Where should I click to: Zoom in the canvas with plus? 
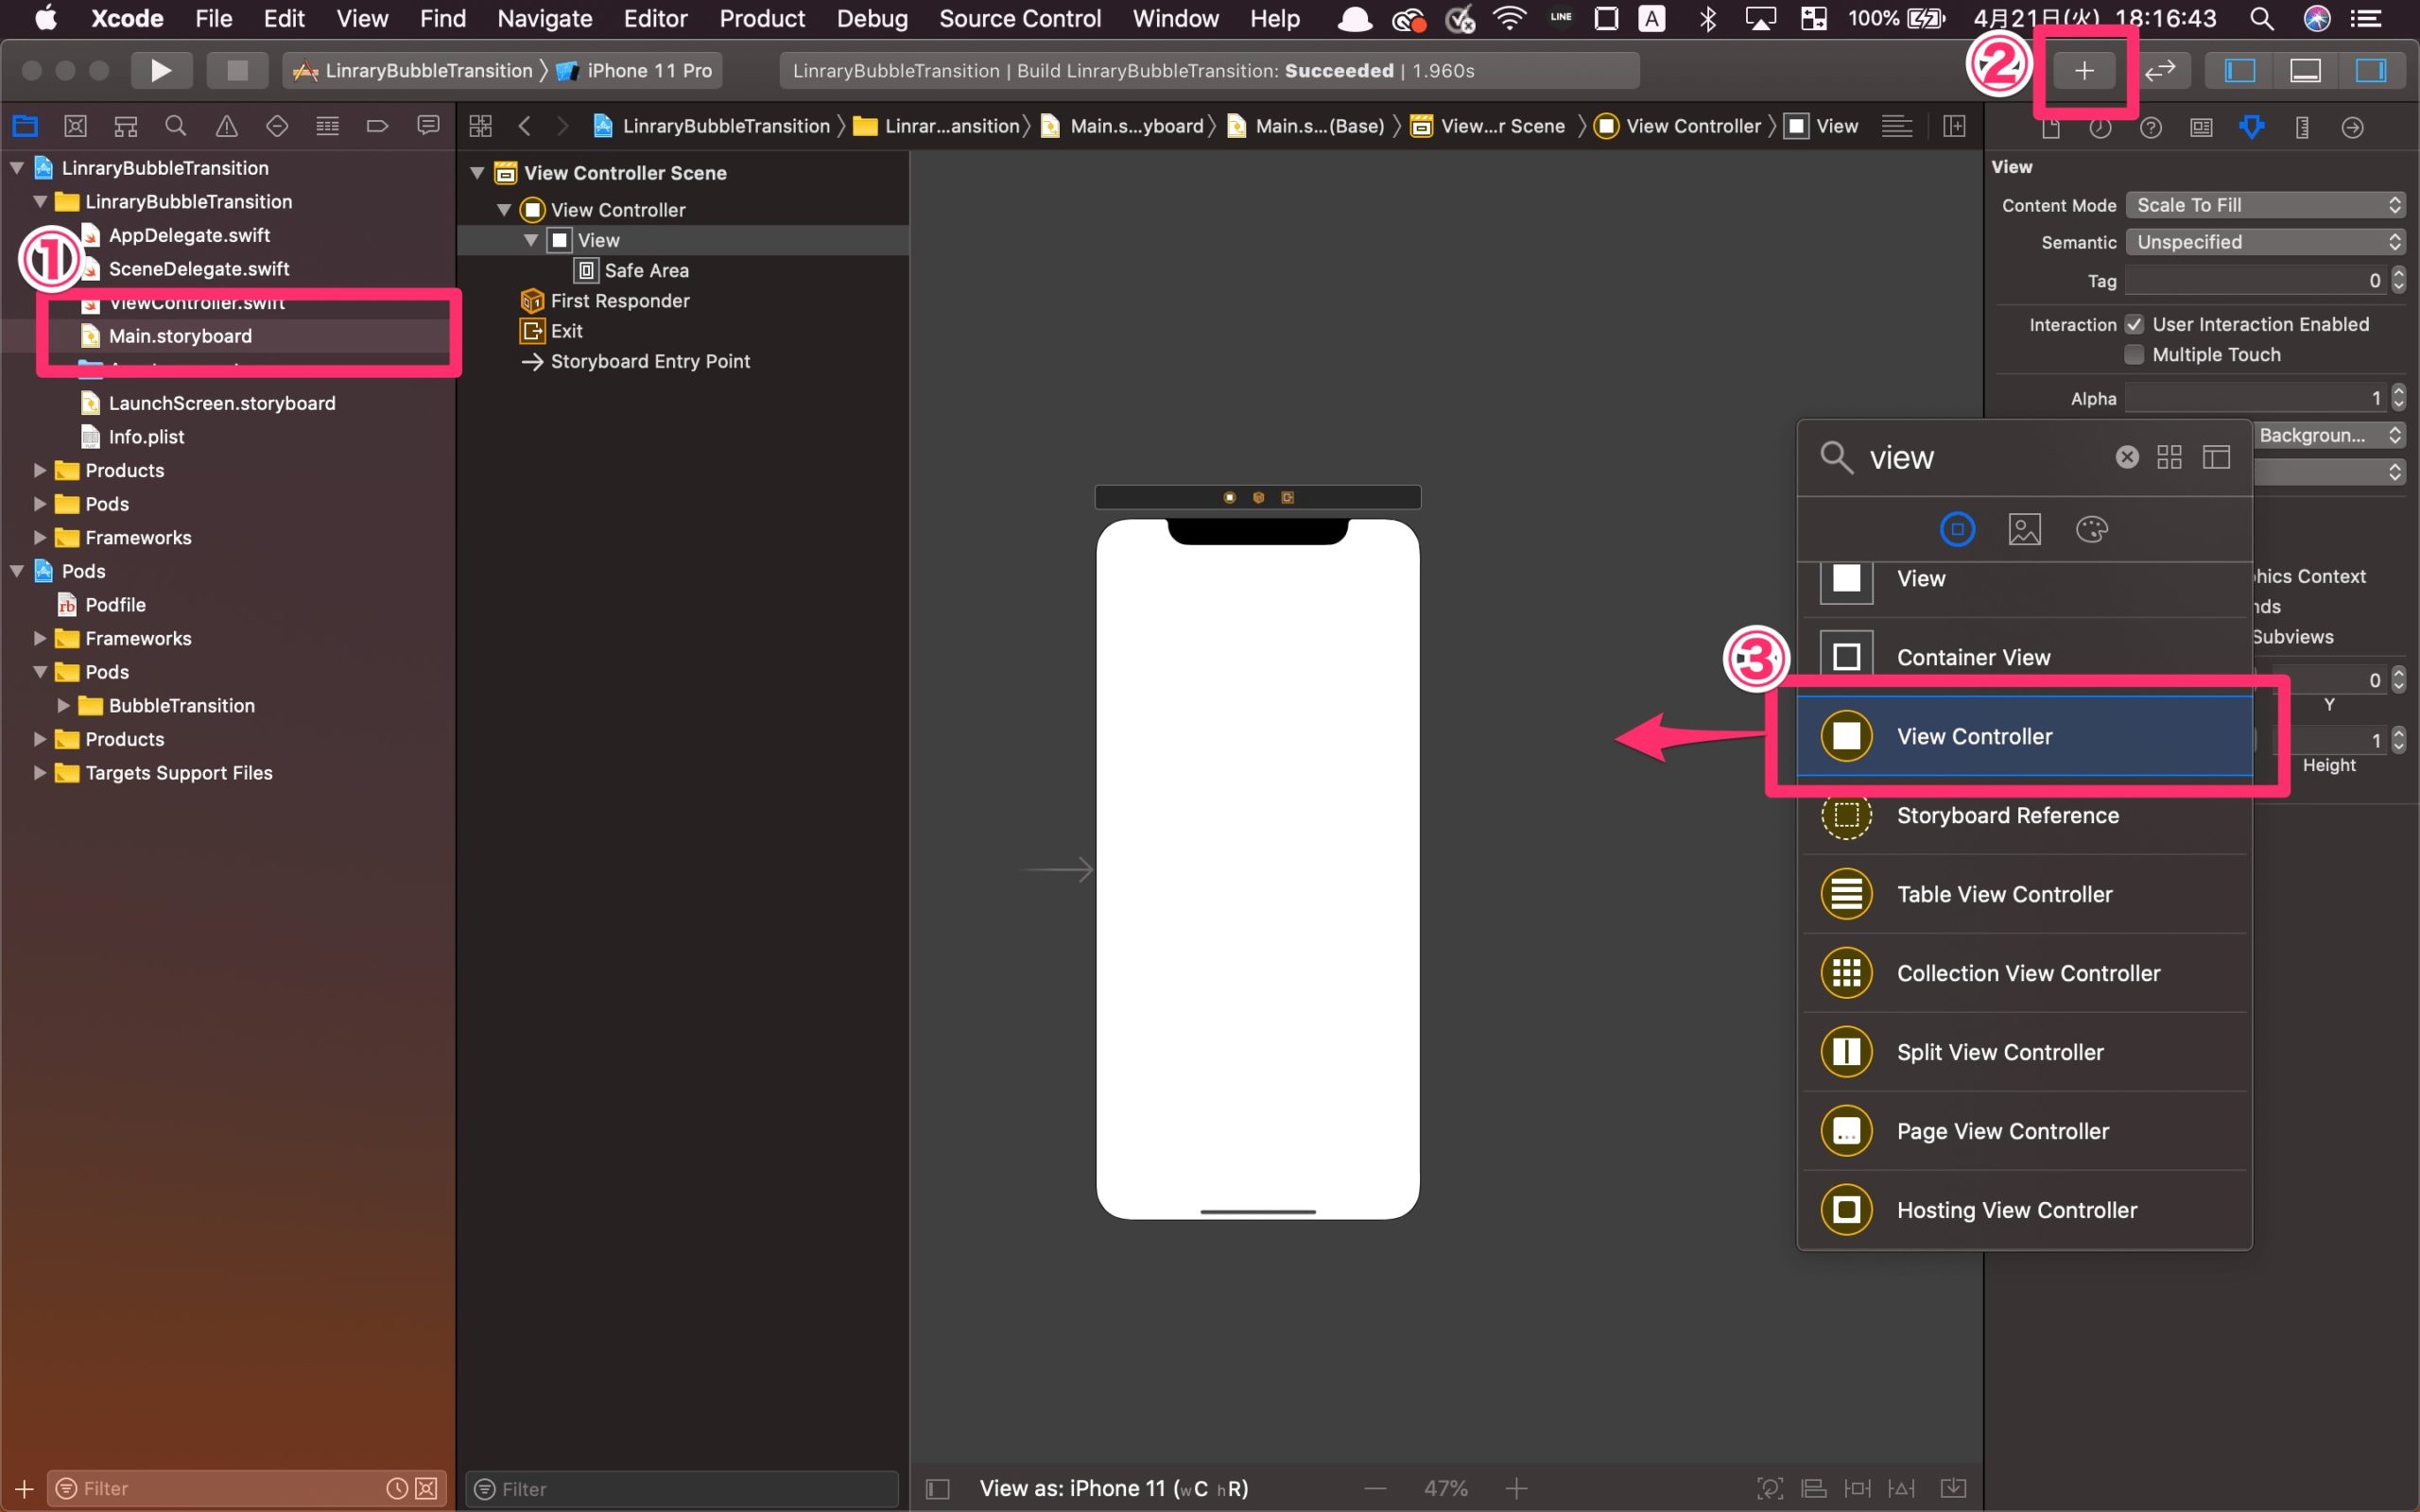coord(1516,1488)
